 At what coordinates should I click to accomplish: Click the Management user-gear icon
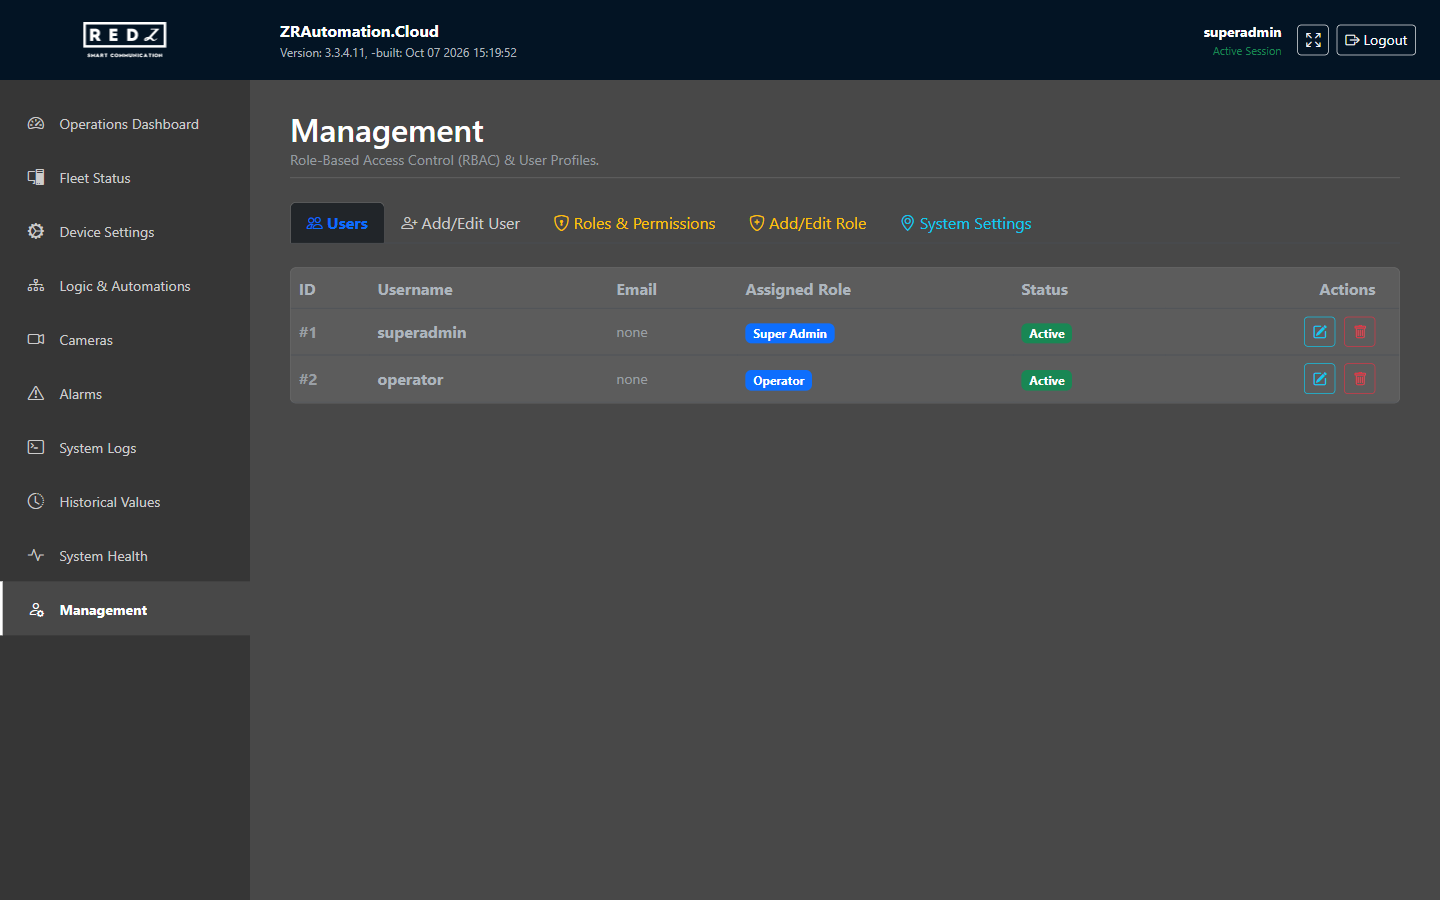tap(36, 610)
